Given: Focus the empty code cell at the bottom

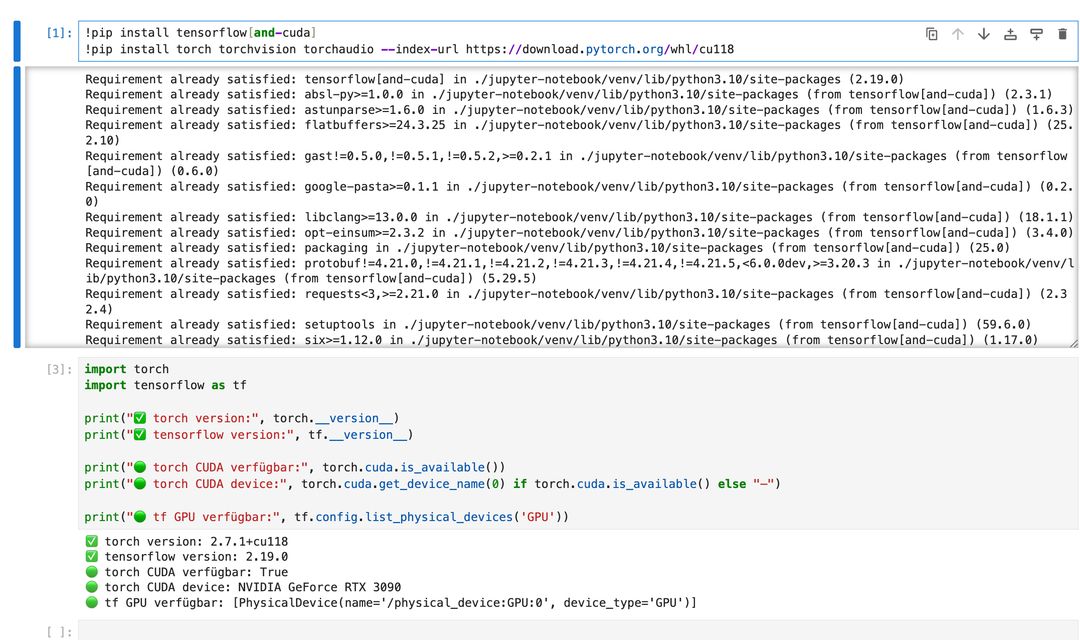Looking at the screenshot, I should pyautogui.click(x=578, y=630).
